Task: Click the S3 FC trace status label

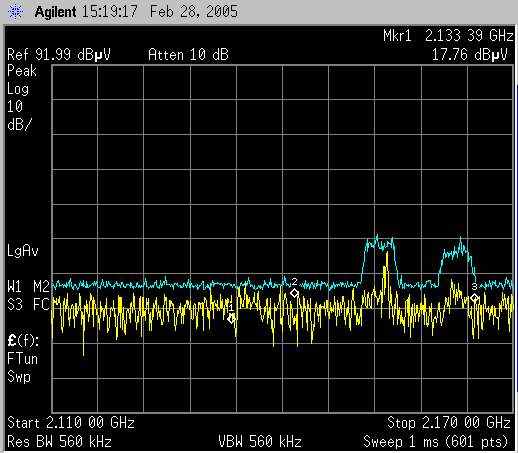Action: 28,305
